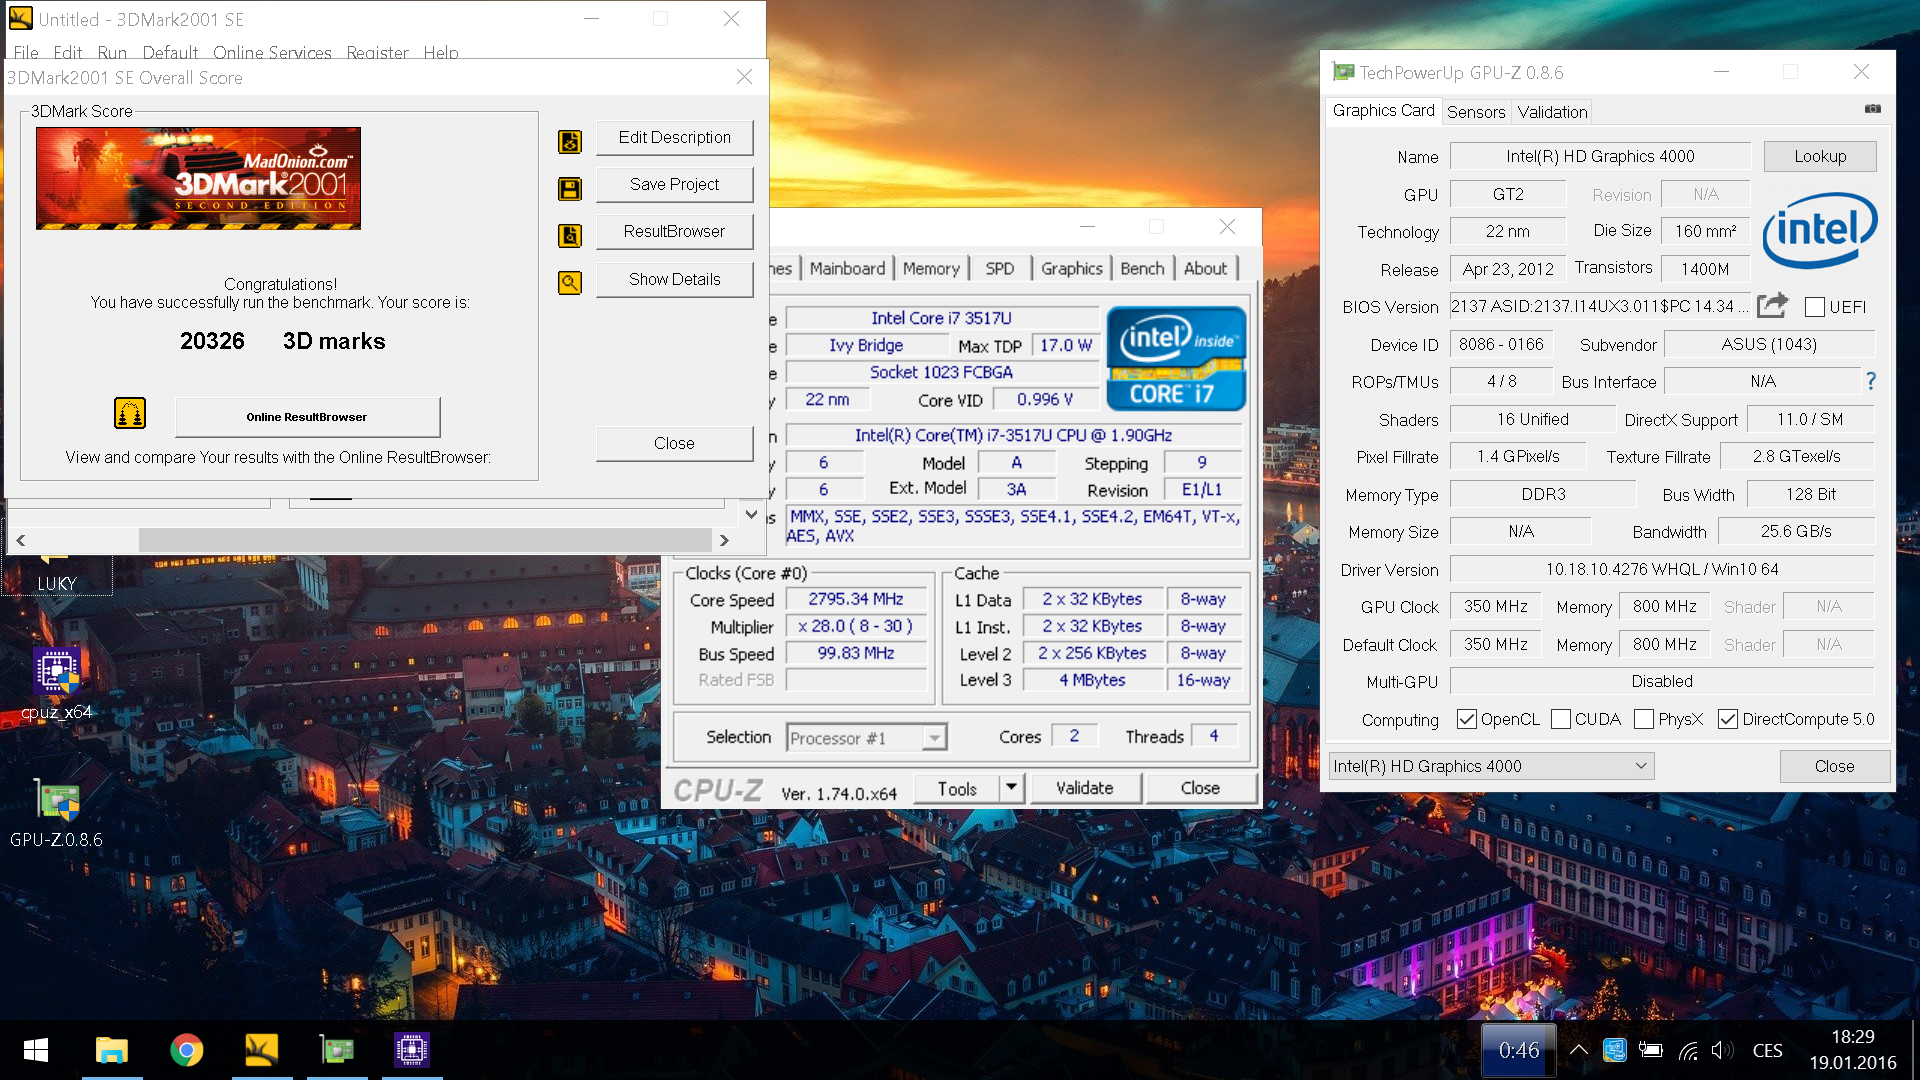The height and width of the screenshot is (1080, 1920).
Task: Click the Bus Interface question mark icon
Action: click(x=1871, y=381)
